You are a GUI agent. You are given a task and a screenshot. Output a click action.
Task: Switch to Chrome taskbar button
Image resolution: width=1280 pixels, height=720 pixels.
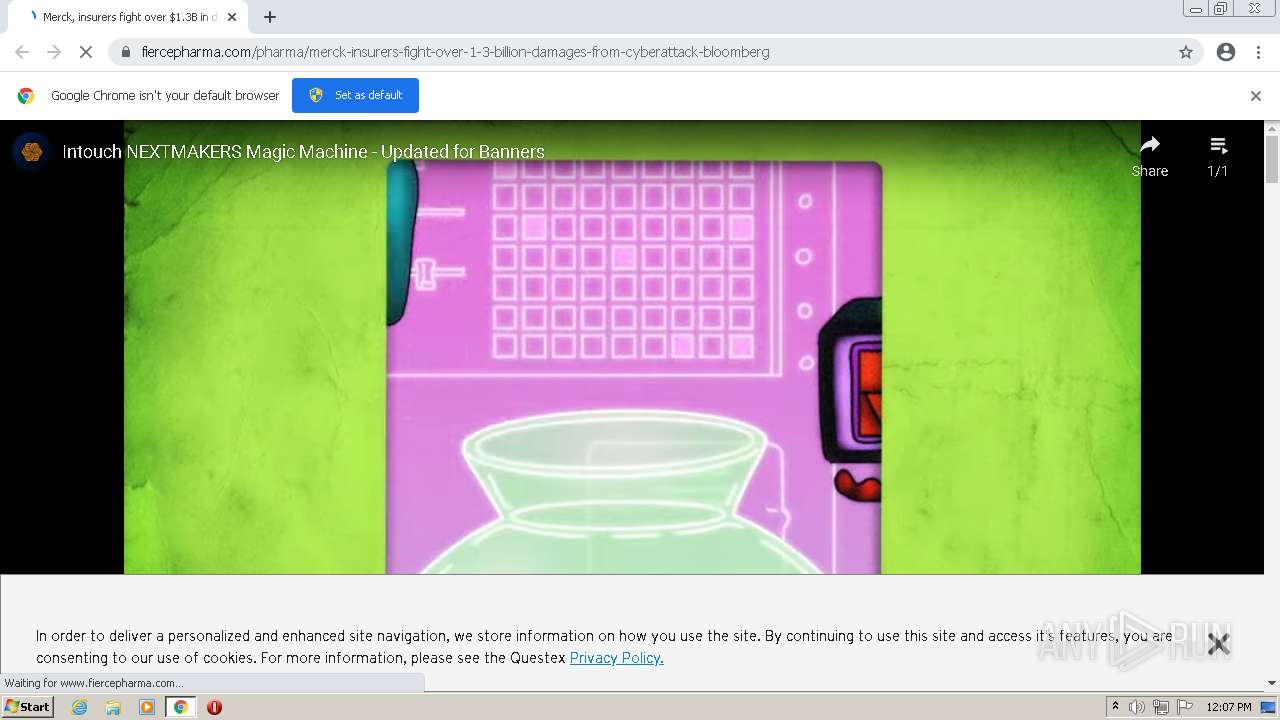click(x=180, y=707)
